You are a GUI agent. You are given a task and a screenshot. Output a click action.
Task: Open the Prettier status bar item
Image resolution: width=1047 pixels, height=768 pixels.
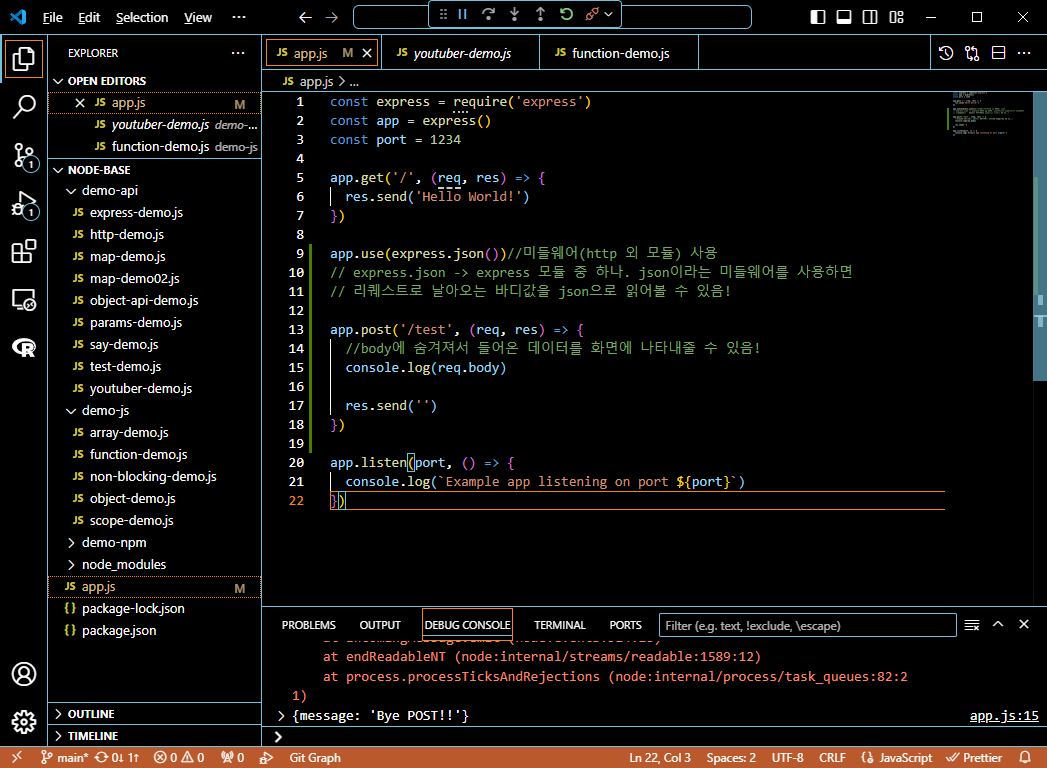tap(974, 757)
